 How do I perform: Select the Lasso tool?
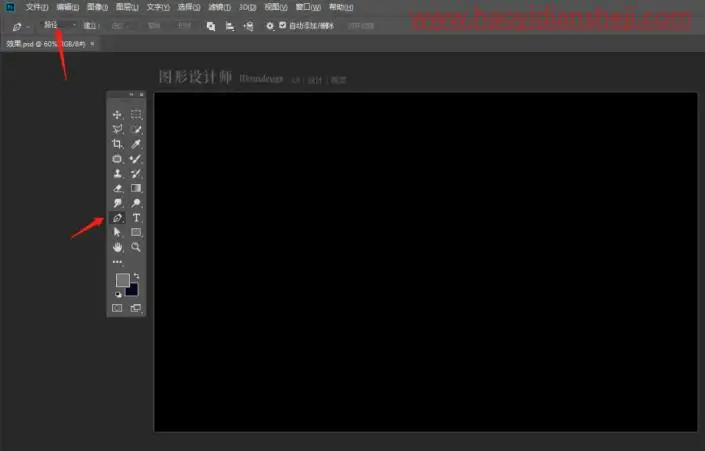(117, 129)
